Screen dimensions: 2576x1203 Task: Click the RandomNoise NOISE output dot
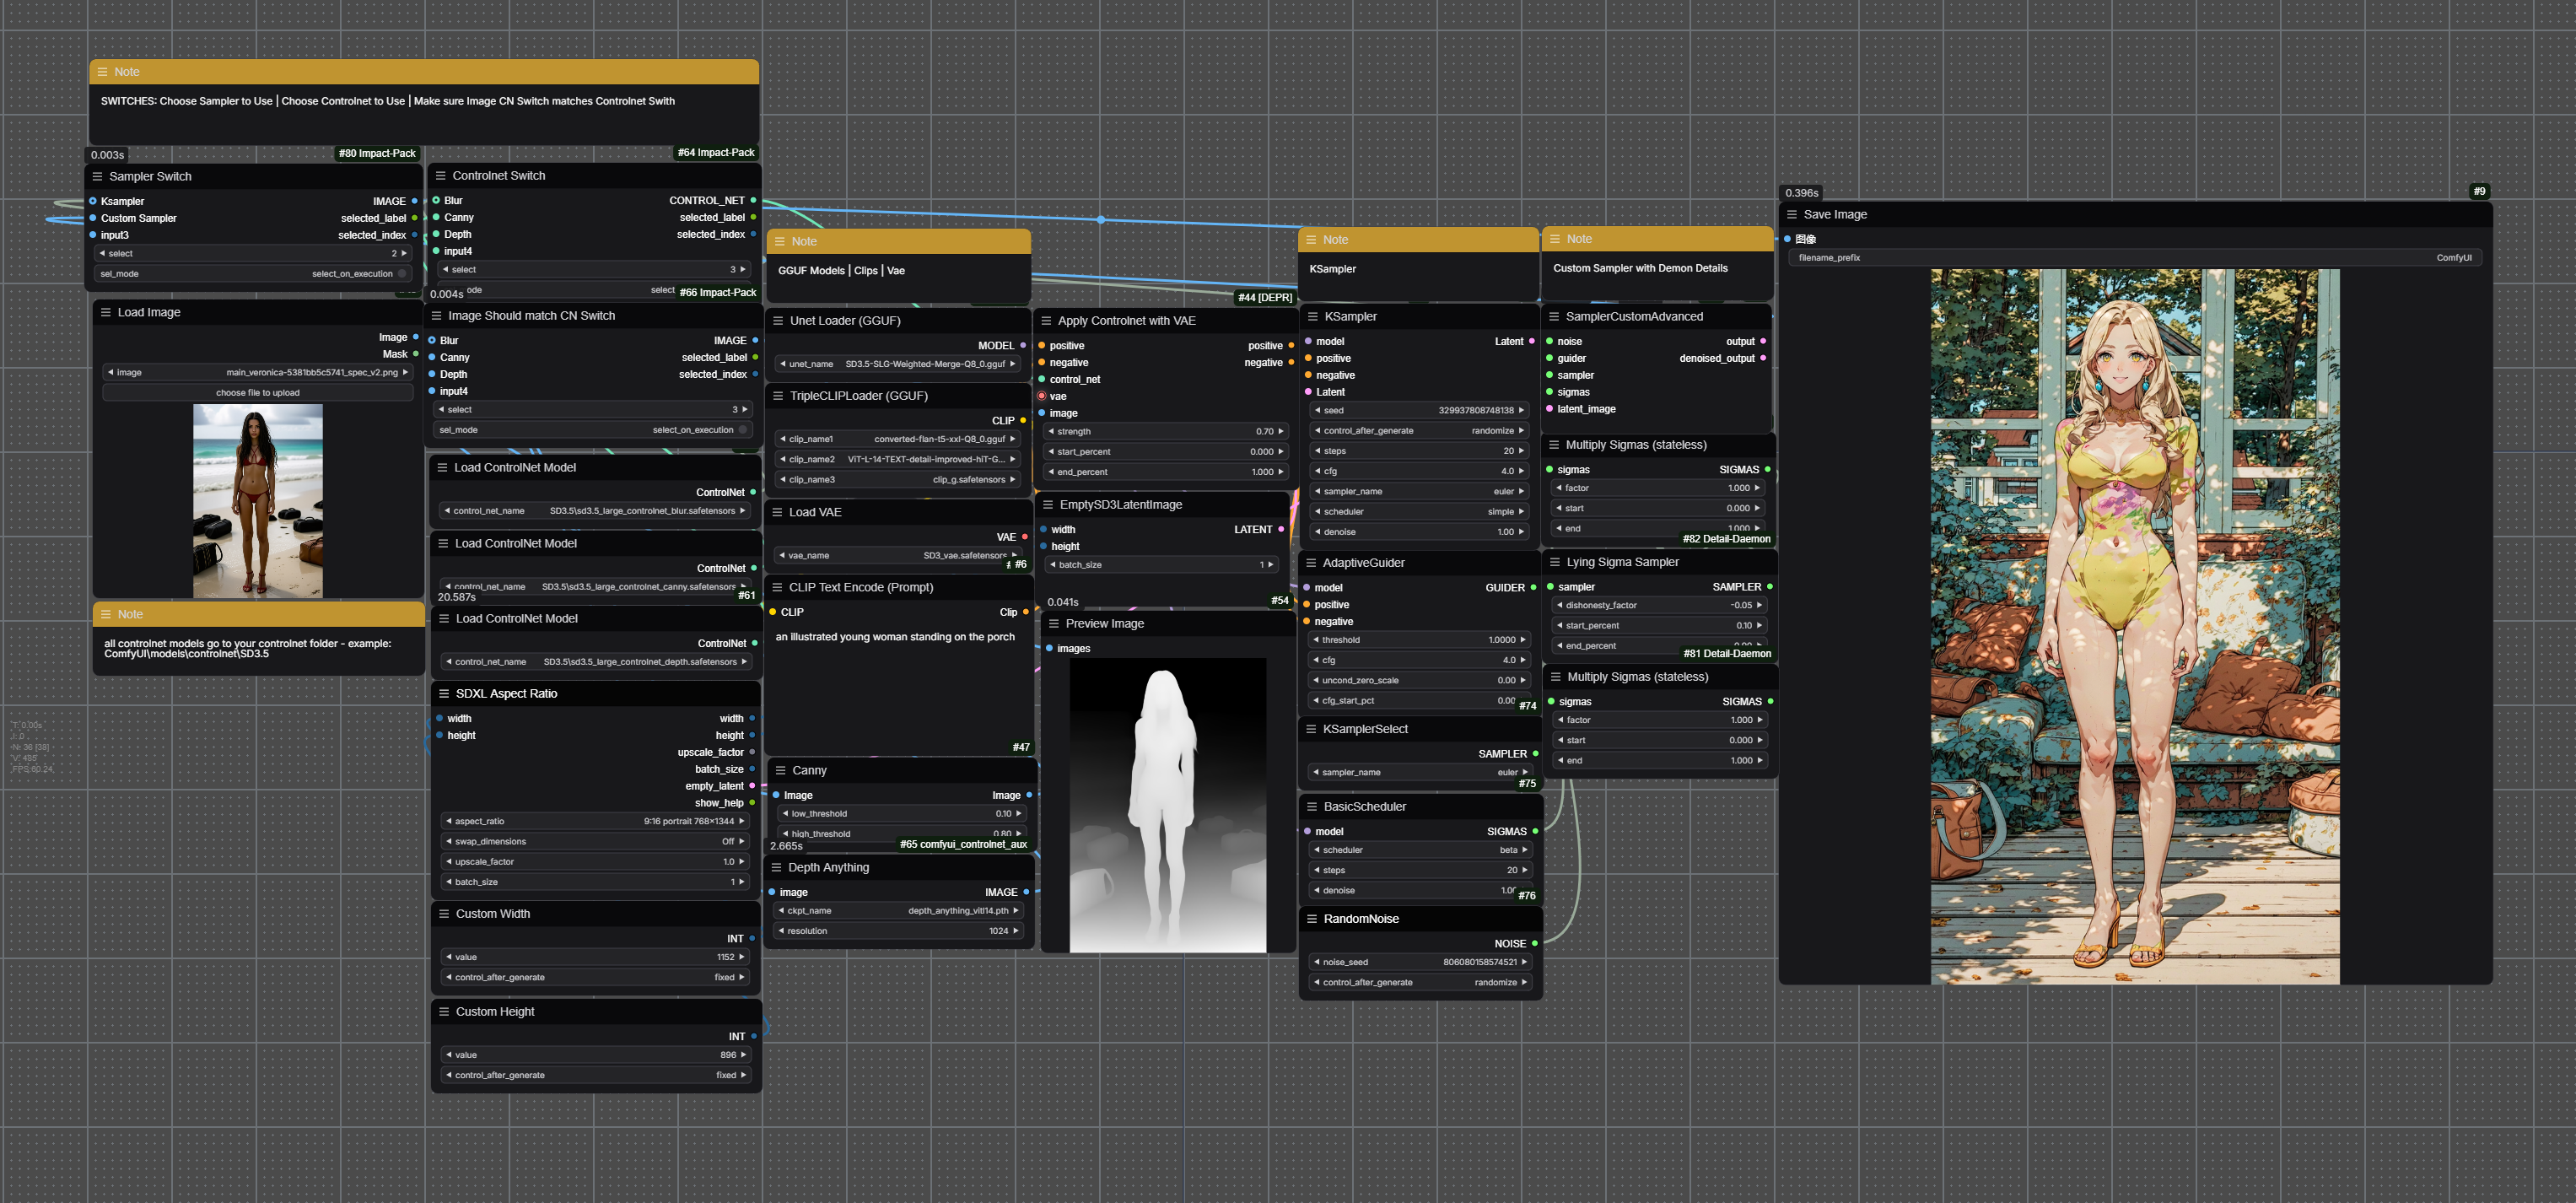coord(1534,944)
